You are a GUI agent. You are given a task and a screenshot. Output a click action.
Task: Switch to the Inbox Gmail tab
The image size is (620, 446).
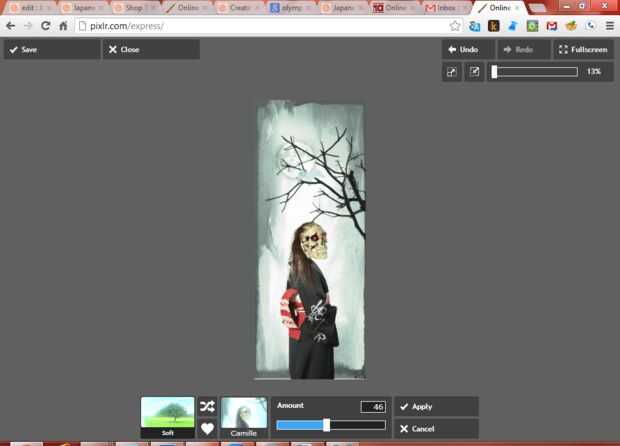click(446, 8)
